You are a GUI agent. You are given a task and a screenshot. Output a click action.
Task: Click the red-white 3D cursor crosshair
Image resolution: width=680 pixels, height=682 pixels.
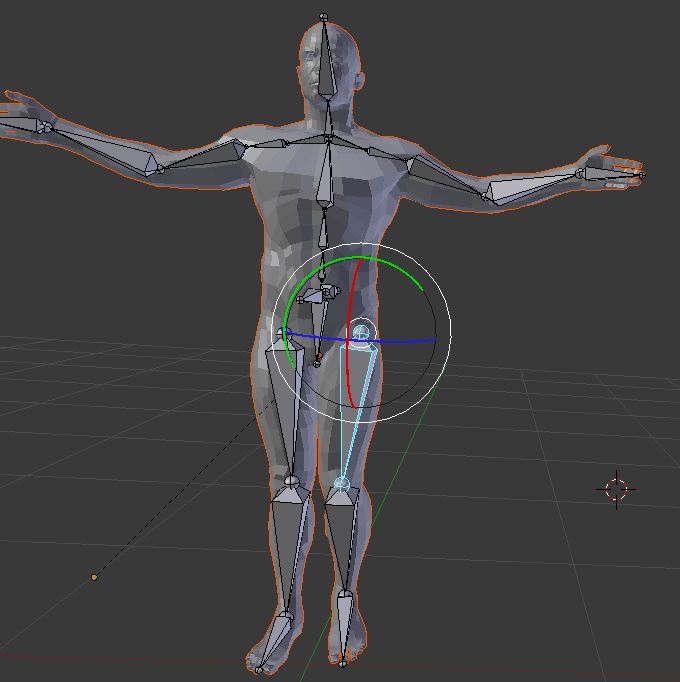(616, 489)
